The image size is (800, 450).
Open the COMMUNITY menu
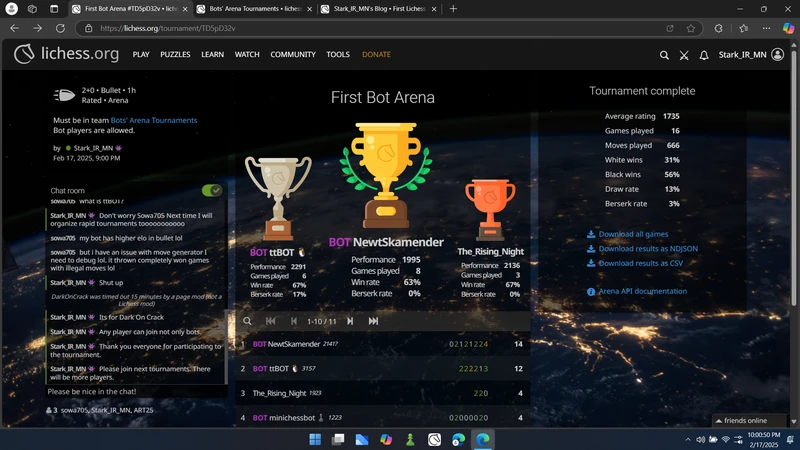tap(293, 55)
